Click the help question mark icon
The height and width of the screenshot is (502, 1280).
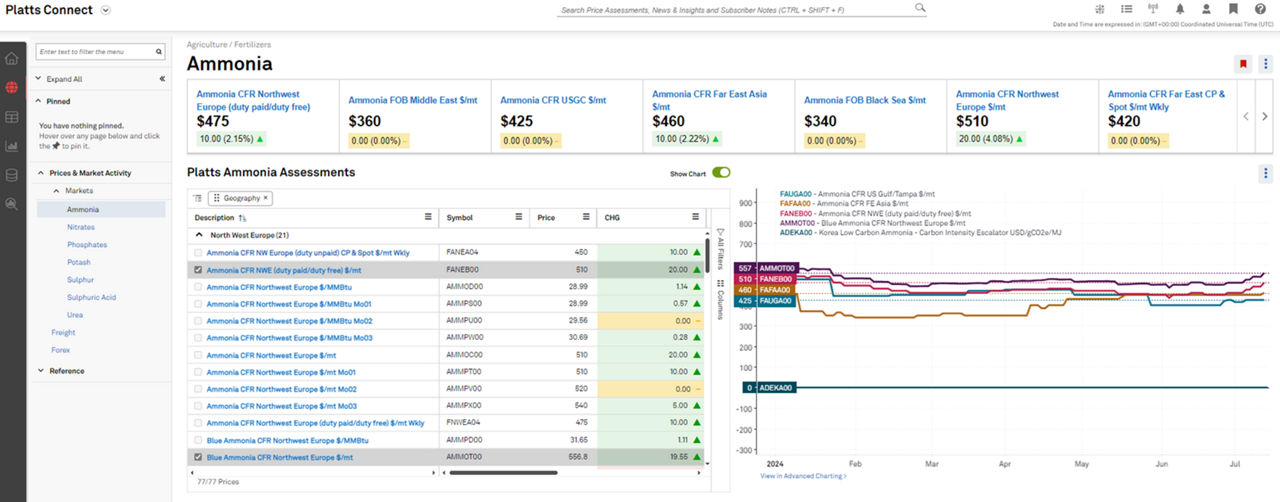click(x=1261, y=9)
